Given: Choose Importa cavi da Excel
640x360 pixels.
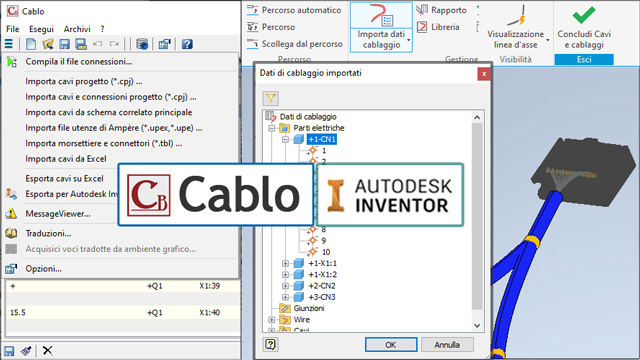Looking at the screenshot, I should pyautogui.click(x=66, y=159).
